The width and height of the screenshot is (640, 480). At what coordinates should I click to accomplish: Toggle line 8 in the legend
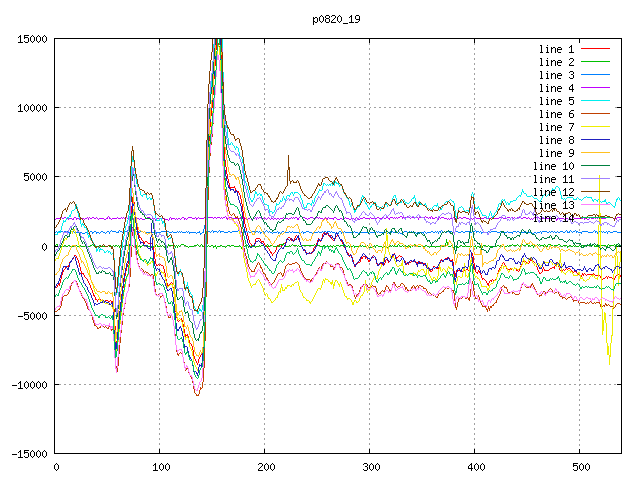[x=556, y=140]
